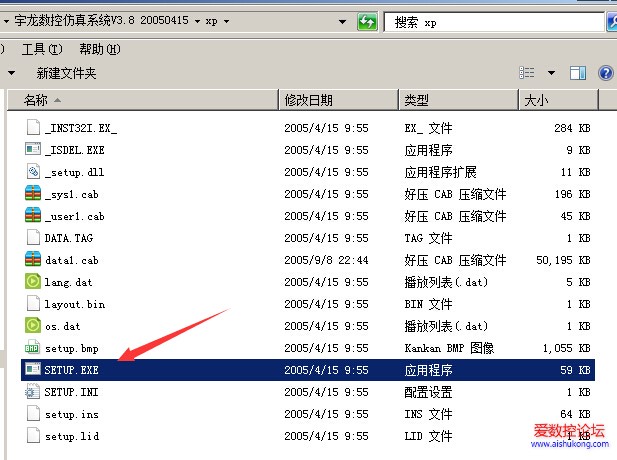Click the 50,195 KB size value

click(x=563, y=260)
